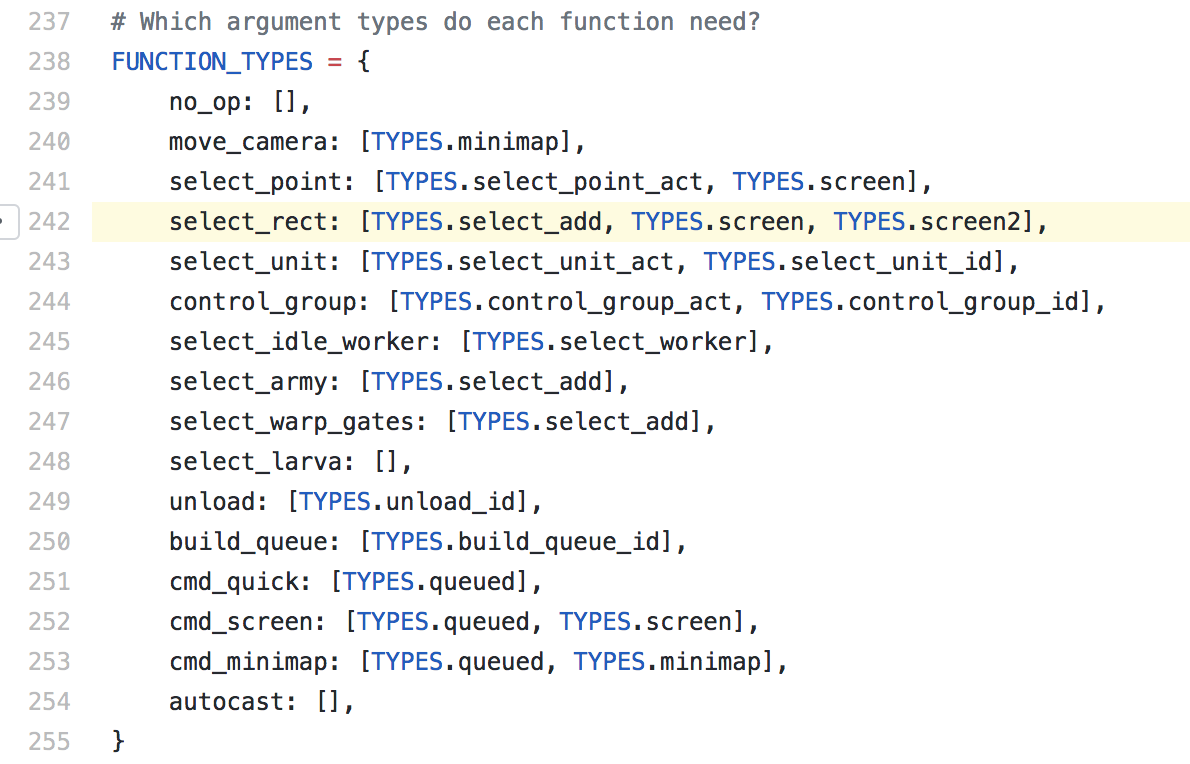Click line number 248
This screenshot has height=764, width=1190.
coord(49,461)
